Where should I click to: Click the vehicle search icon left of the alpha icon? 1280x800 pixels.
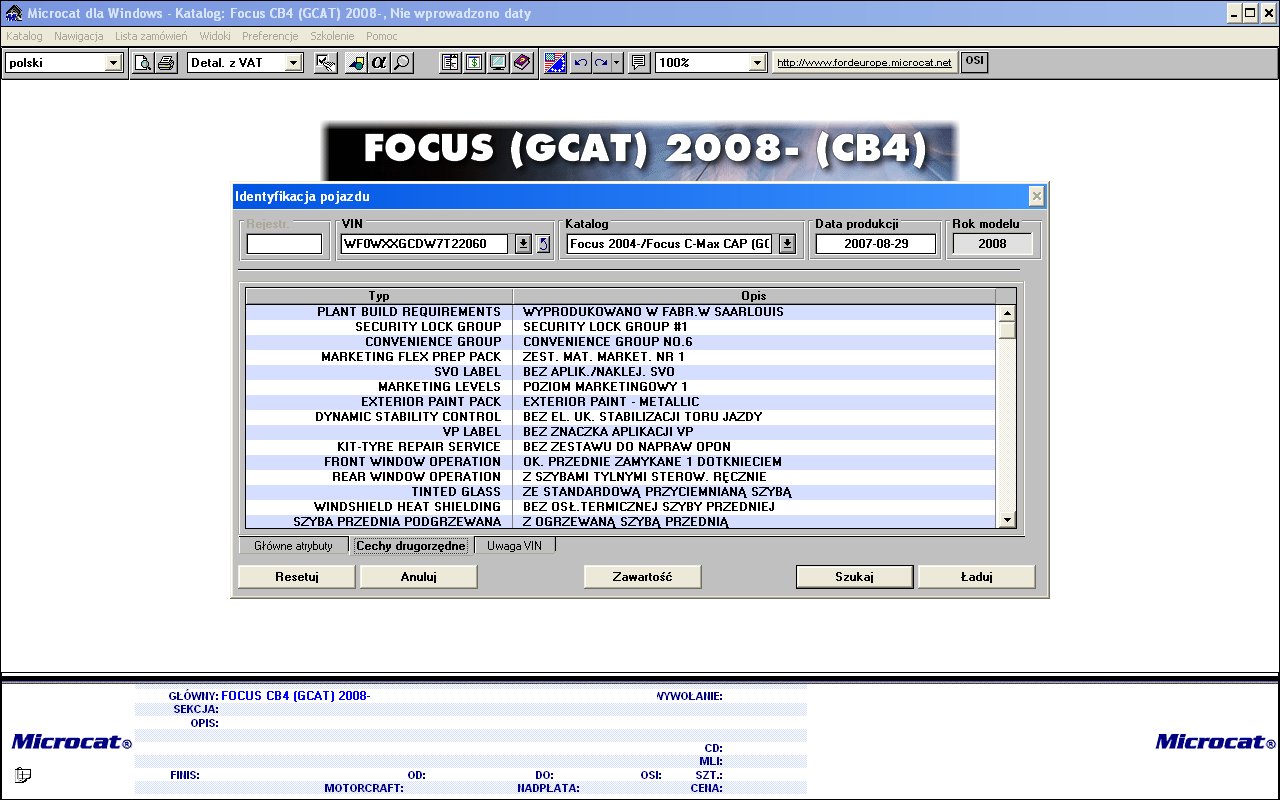pyautogui.click(x=356, y=63)
